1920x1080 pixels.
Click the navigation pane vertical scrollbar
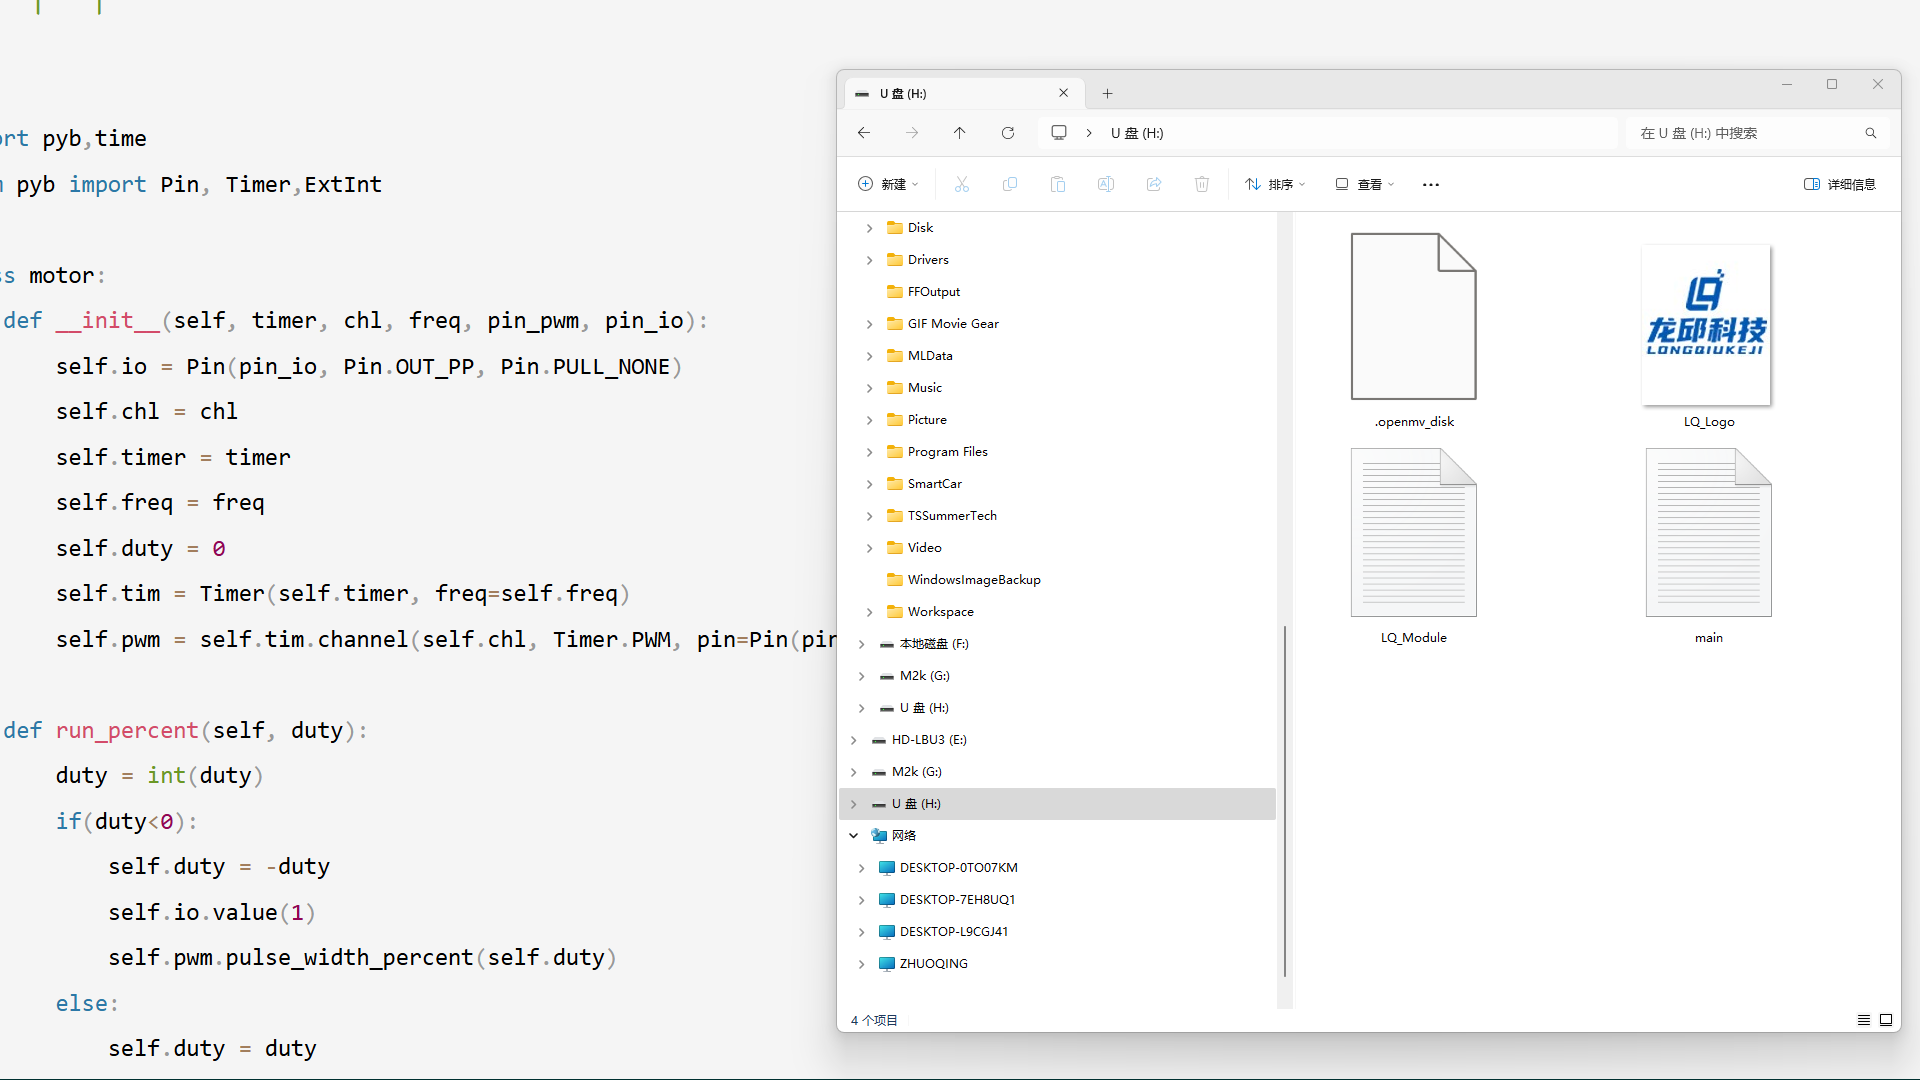[x=1284, y=800]
